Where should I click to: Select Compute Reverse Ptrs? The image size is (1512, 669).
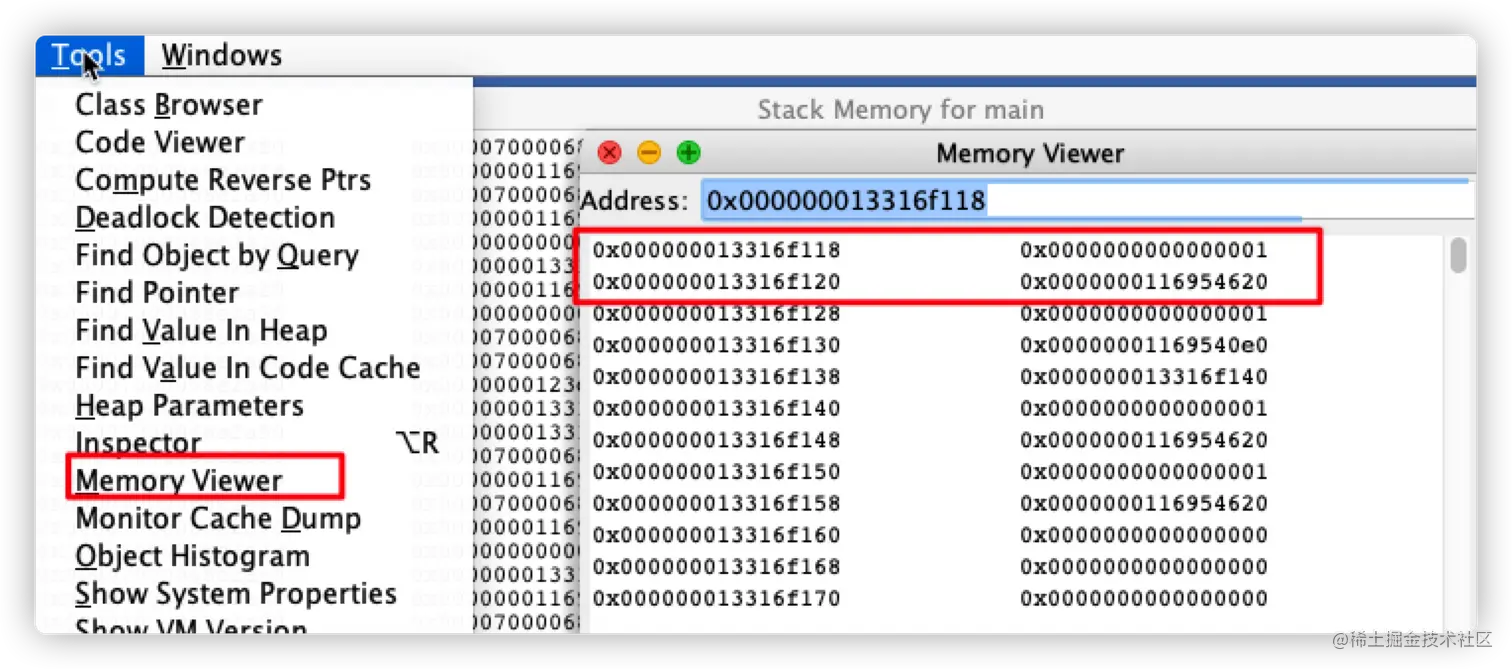[223, 180]
